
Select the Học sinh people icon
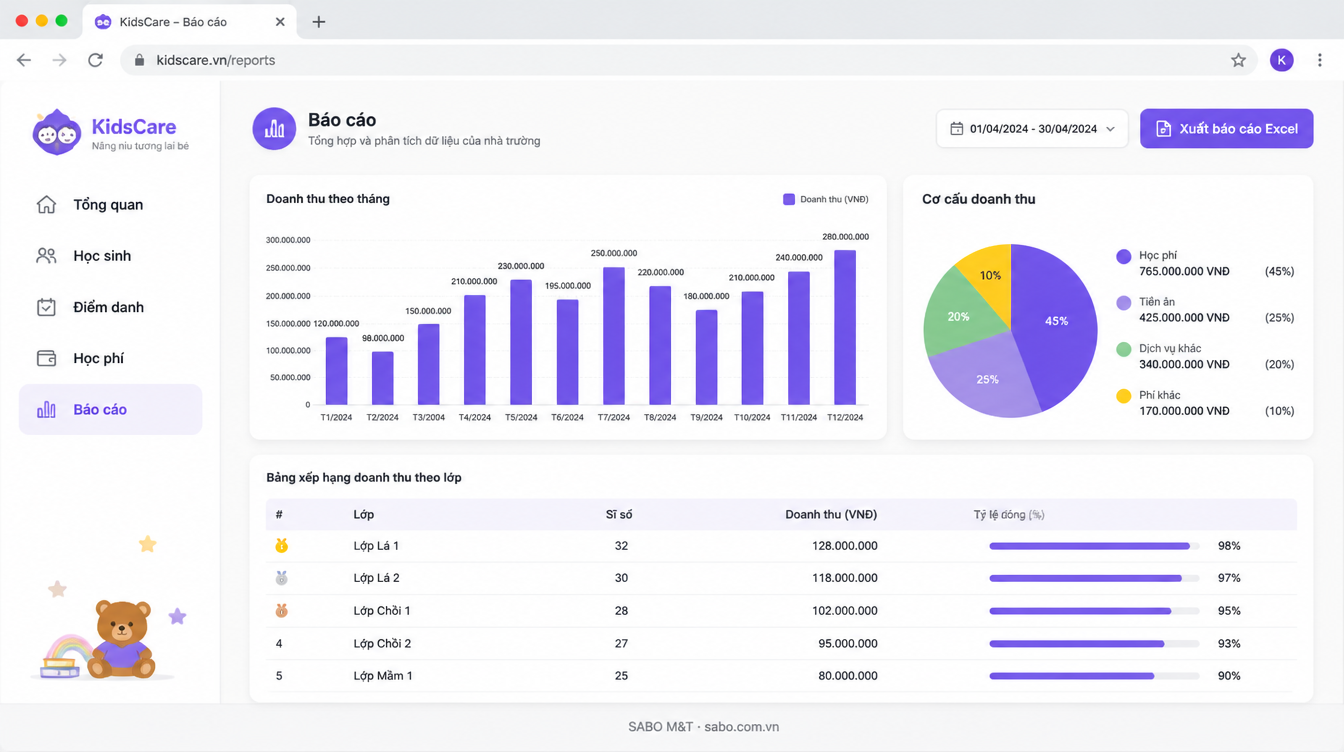coord(46,256)
